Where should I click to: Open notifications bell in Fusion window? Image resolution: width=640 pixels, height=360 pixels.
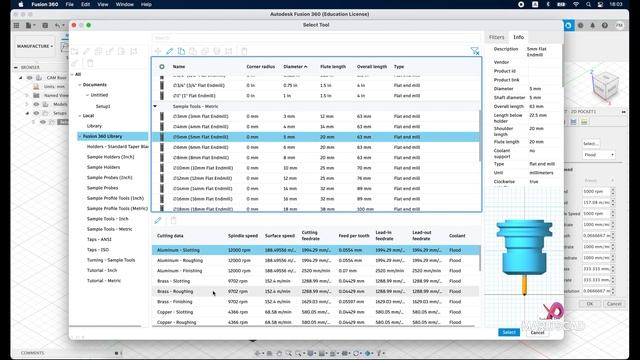click(x=593, y=25)
